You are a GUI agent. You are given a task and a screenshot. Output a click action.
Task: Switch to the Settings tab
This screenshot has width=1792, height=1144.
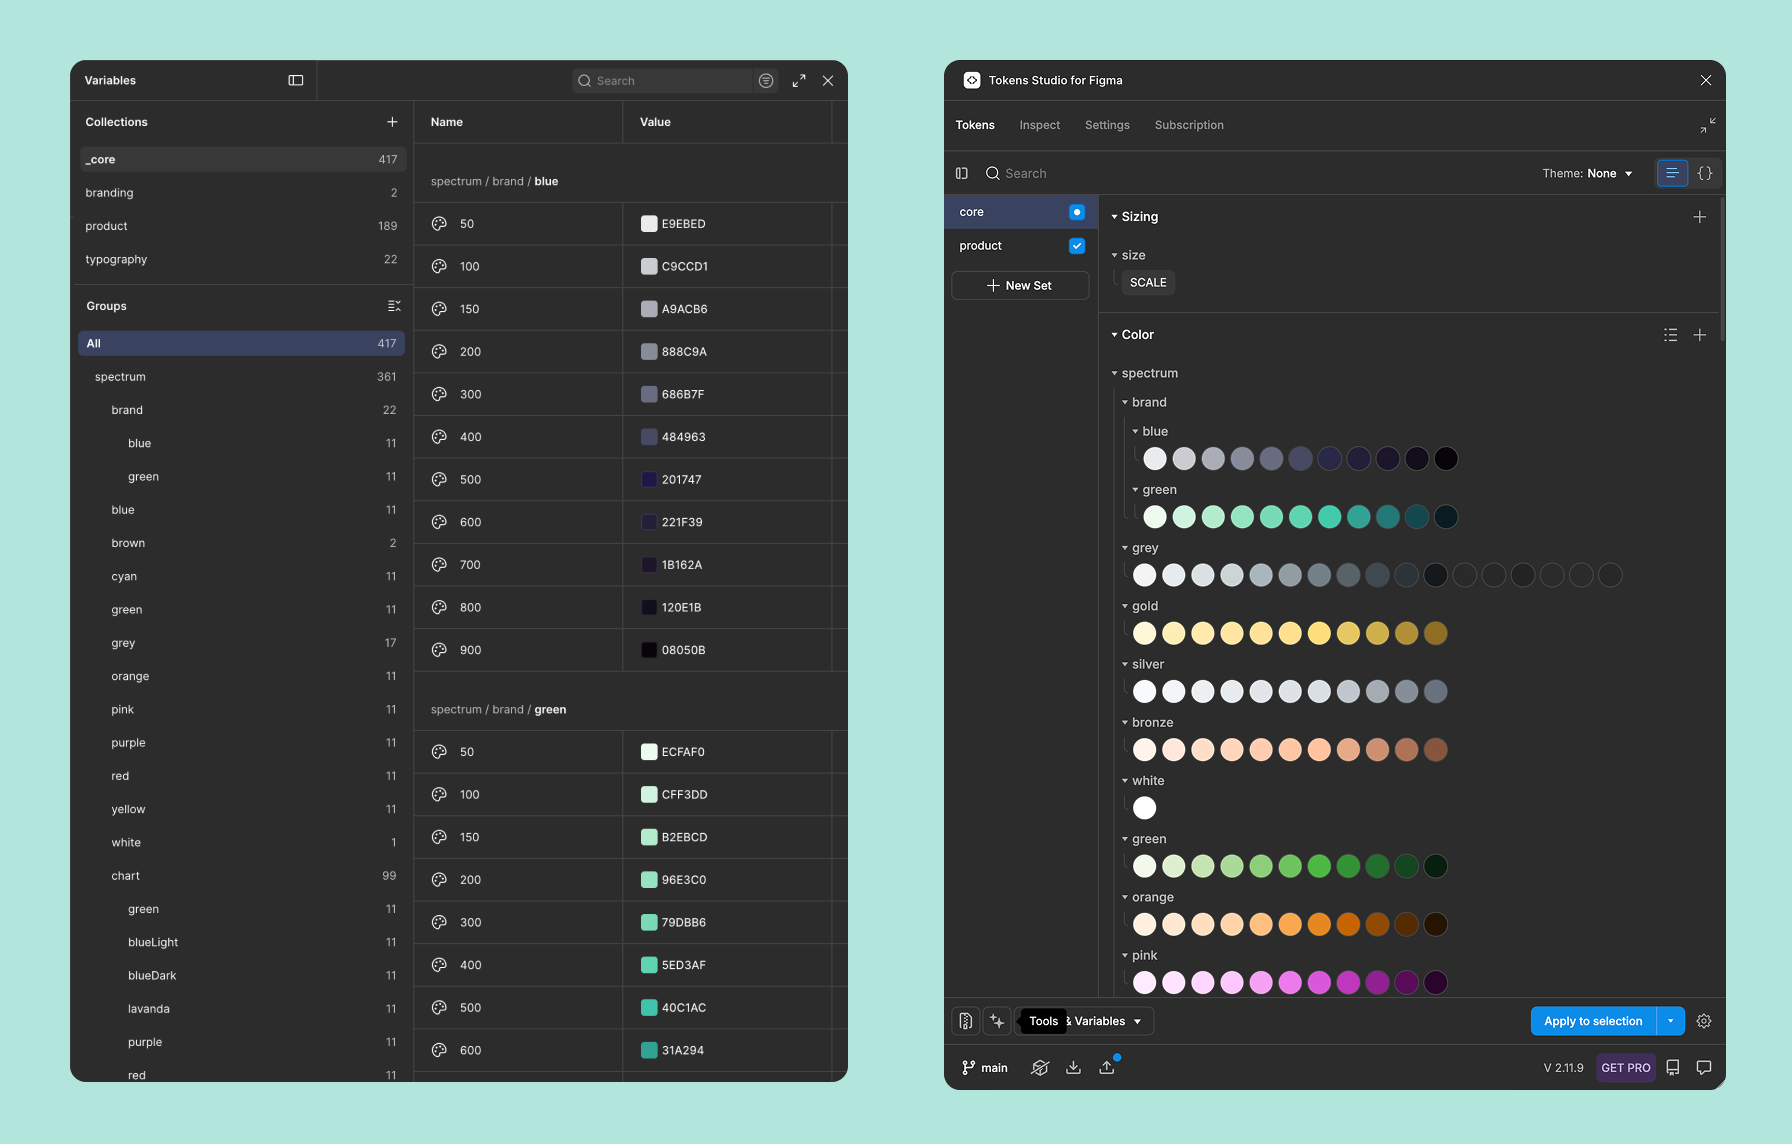1107,125
